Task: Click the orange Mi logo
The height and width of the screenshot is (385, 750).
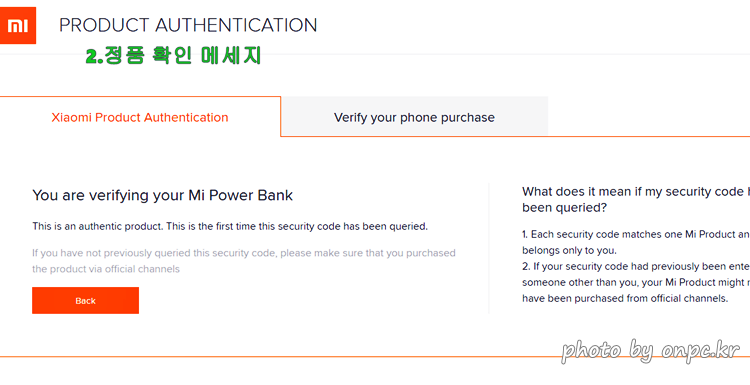Action: coord(18,25)
